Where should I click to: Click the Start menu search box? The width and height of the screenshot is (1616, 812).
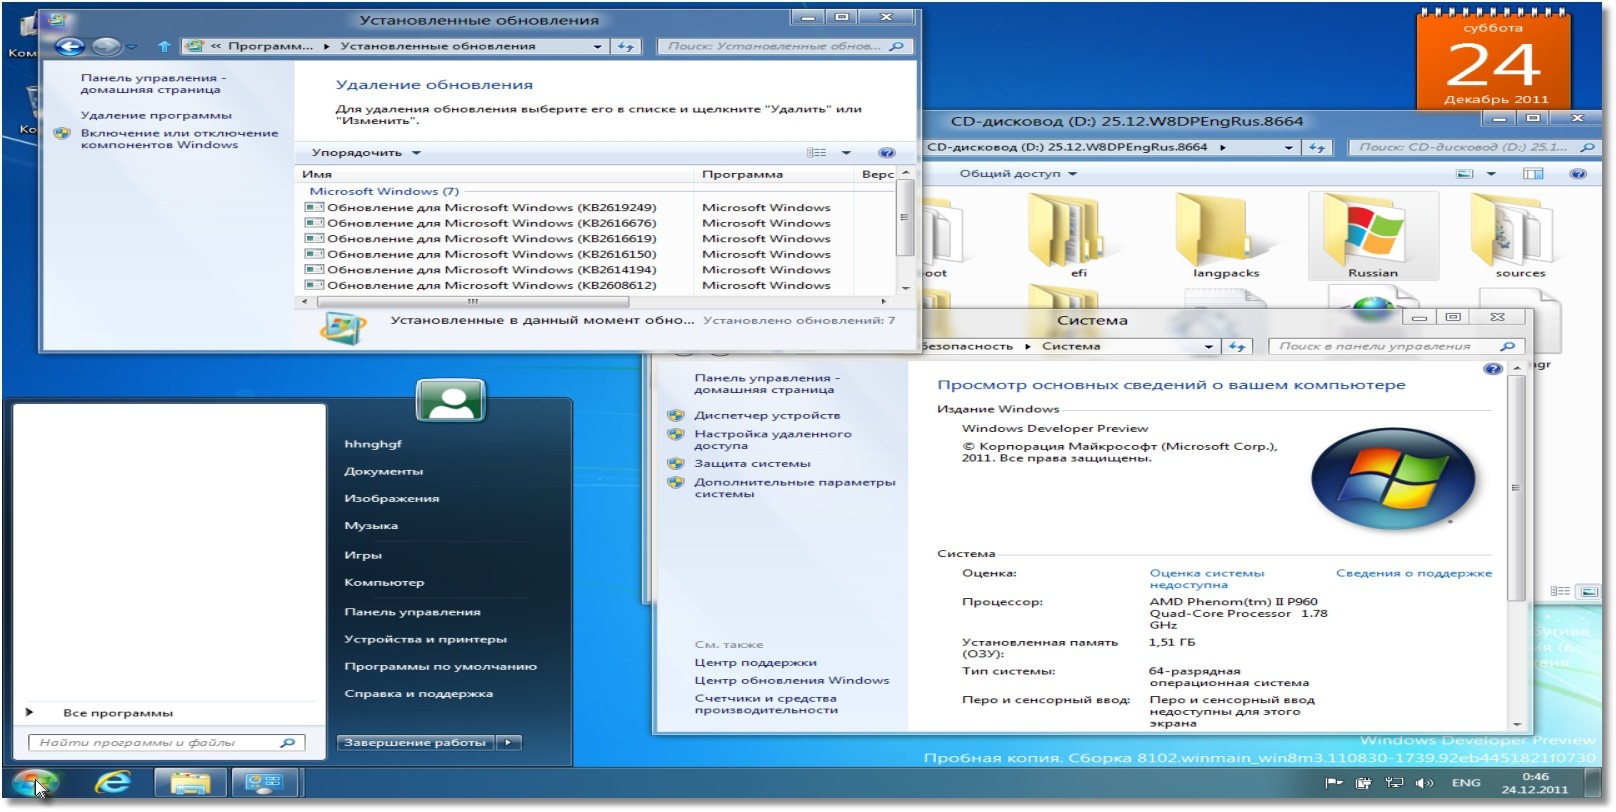pos(167,743)
